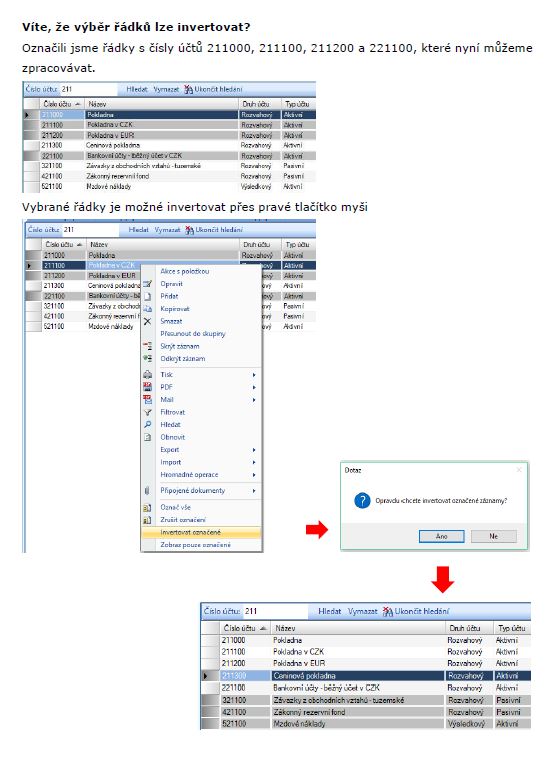Choose Zobraz pouze označené in context menu

pos(195,545)
